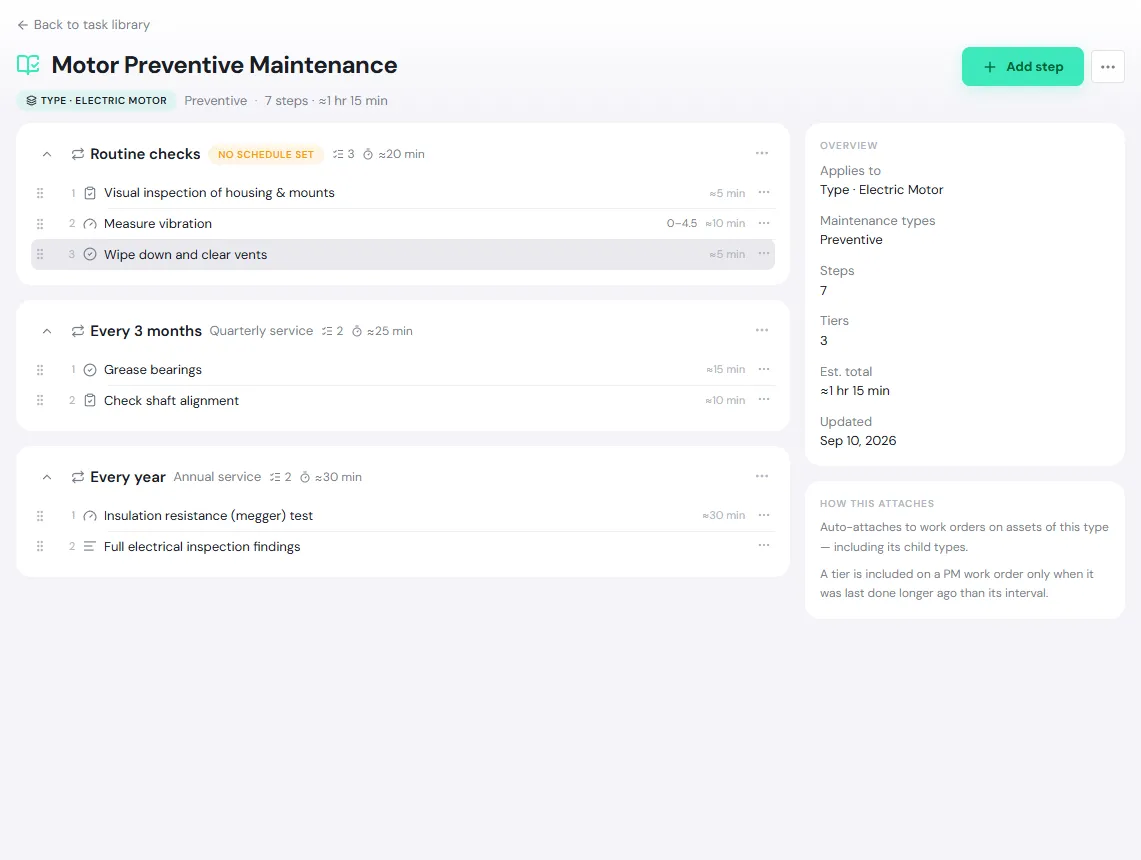
Task: Select the Visual inspection of housing & mounts step
Action: tap(403, 193)
